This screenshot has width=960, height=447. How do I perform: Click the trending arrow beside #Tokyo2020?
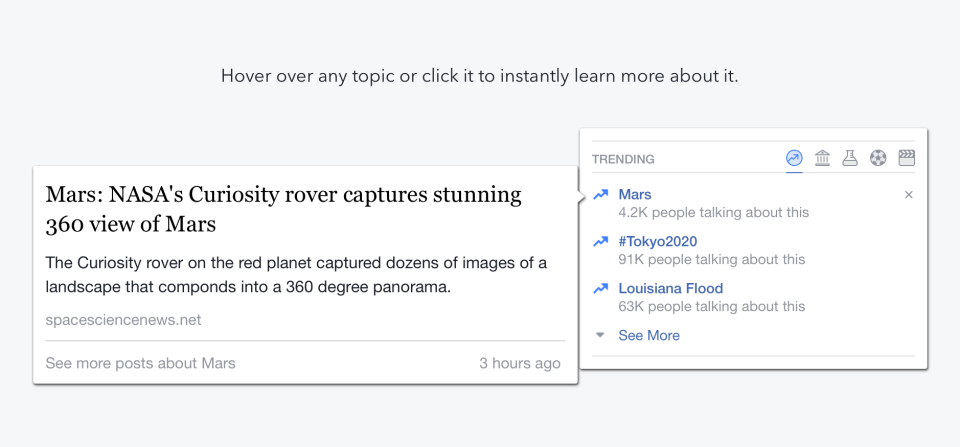(601, 241)
